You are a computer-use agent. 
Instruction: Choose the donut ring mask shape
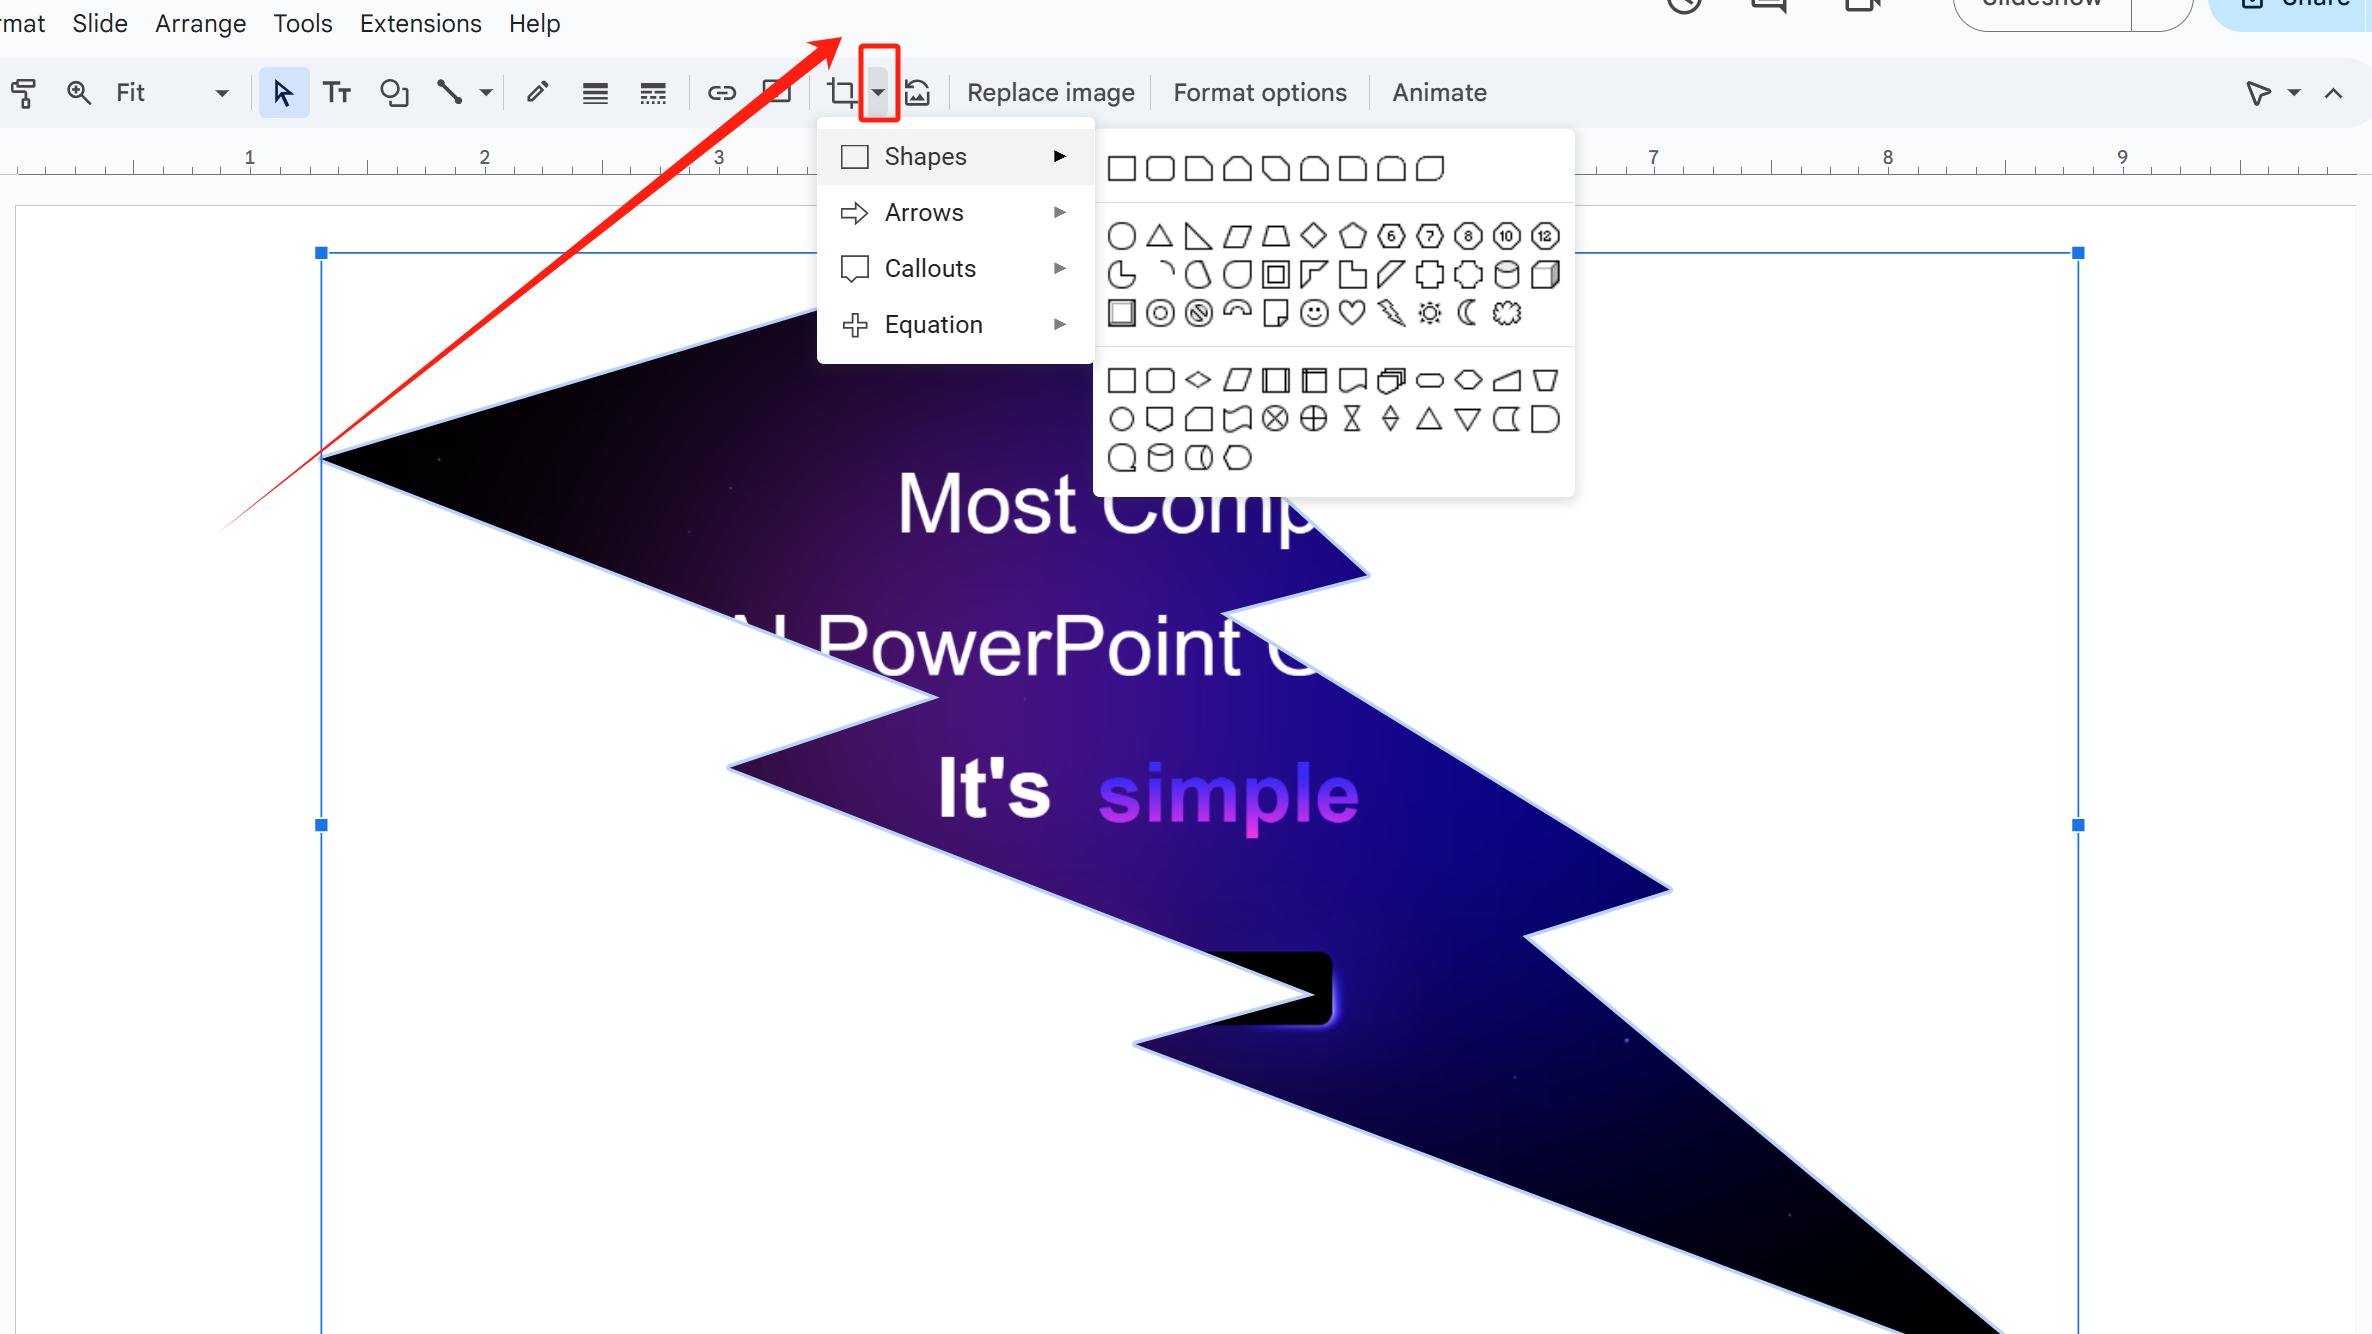(1160, 313)
